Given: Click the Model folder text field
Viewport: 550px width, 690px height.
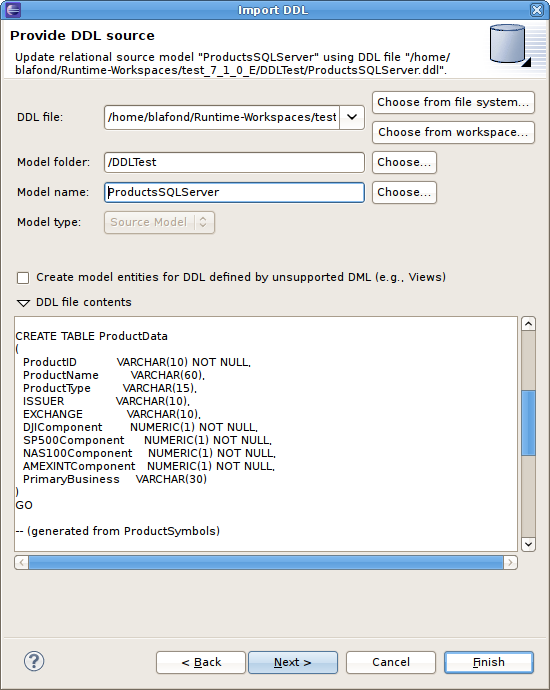Looking at the screenshot, I should [234, 162].
